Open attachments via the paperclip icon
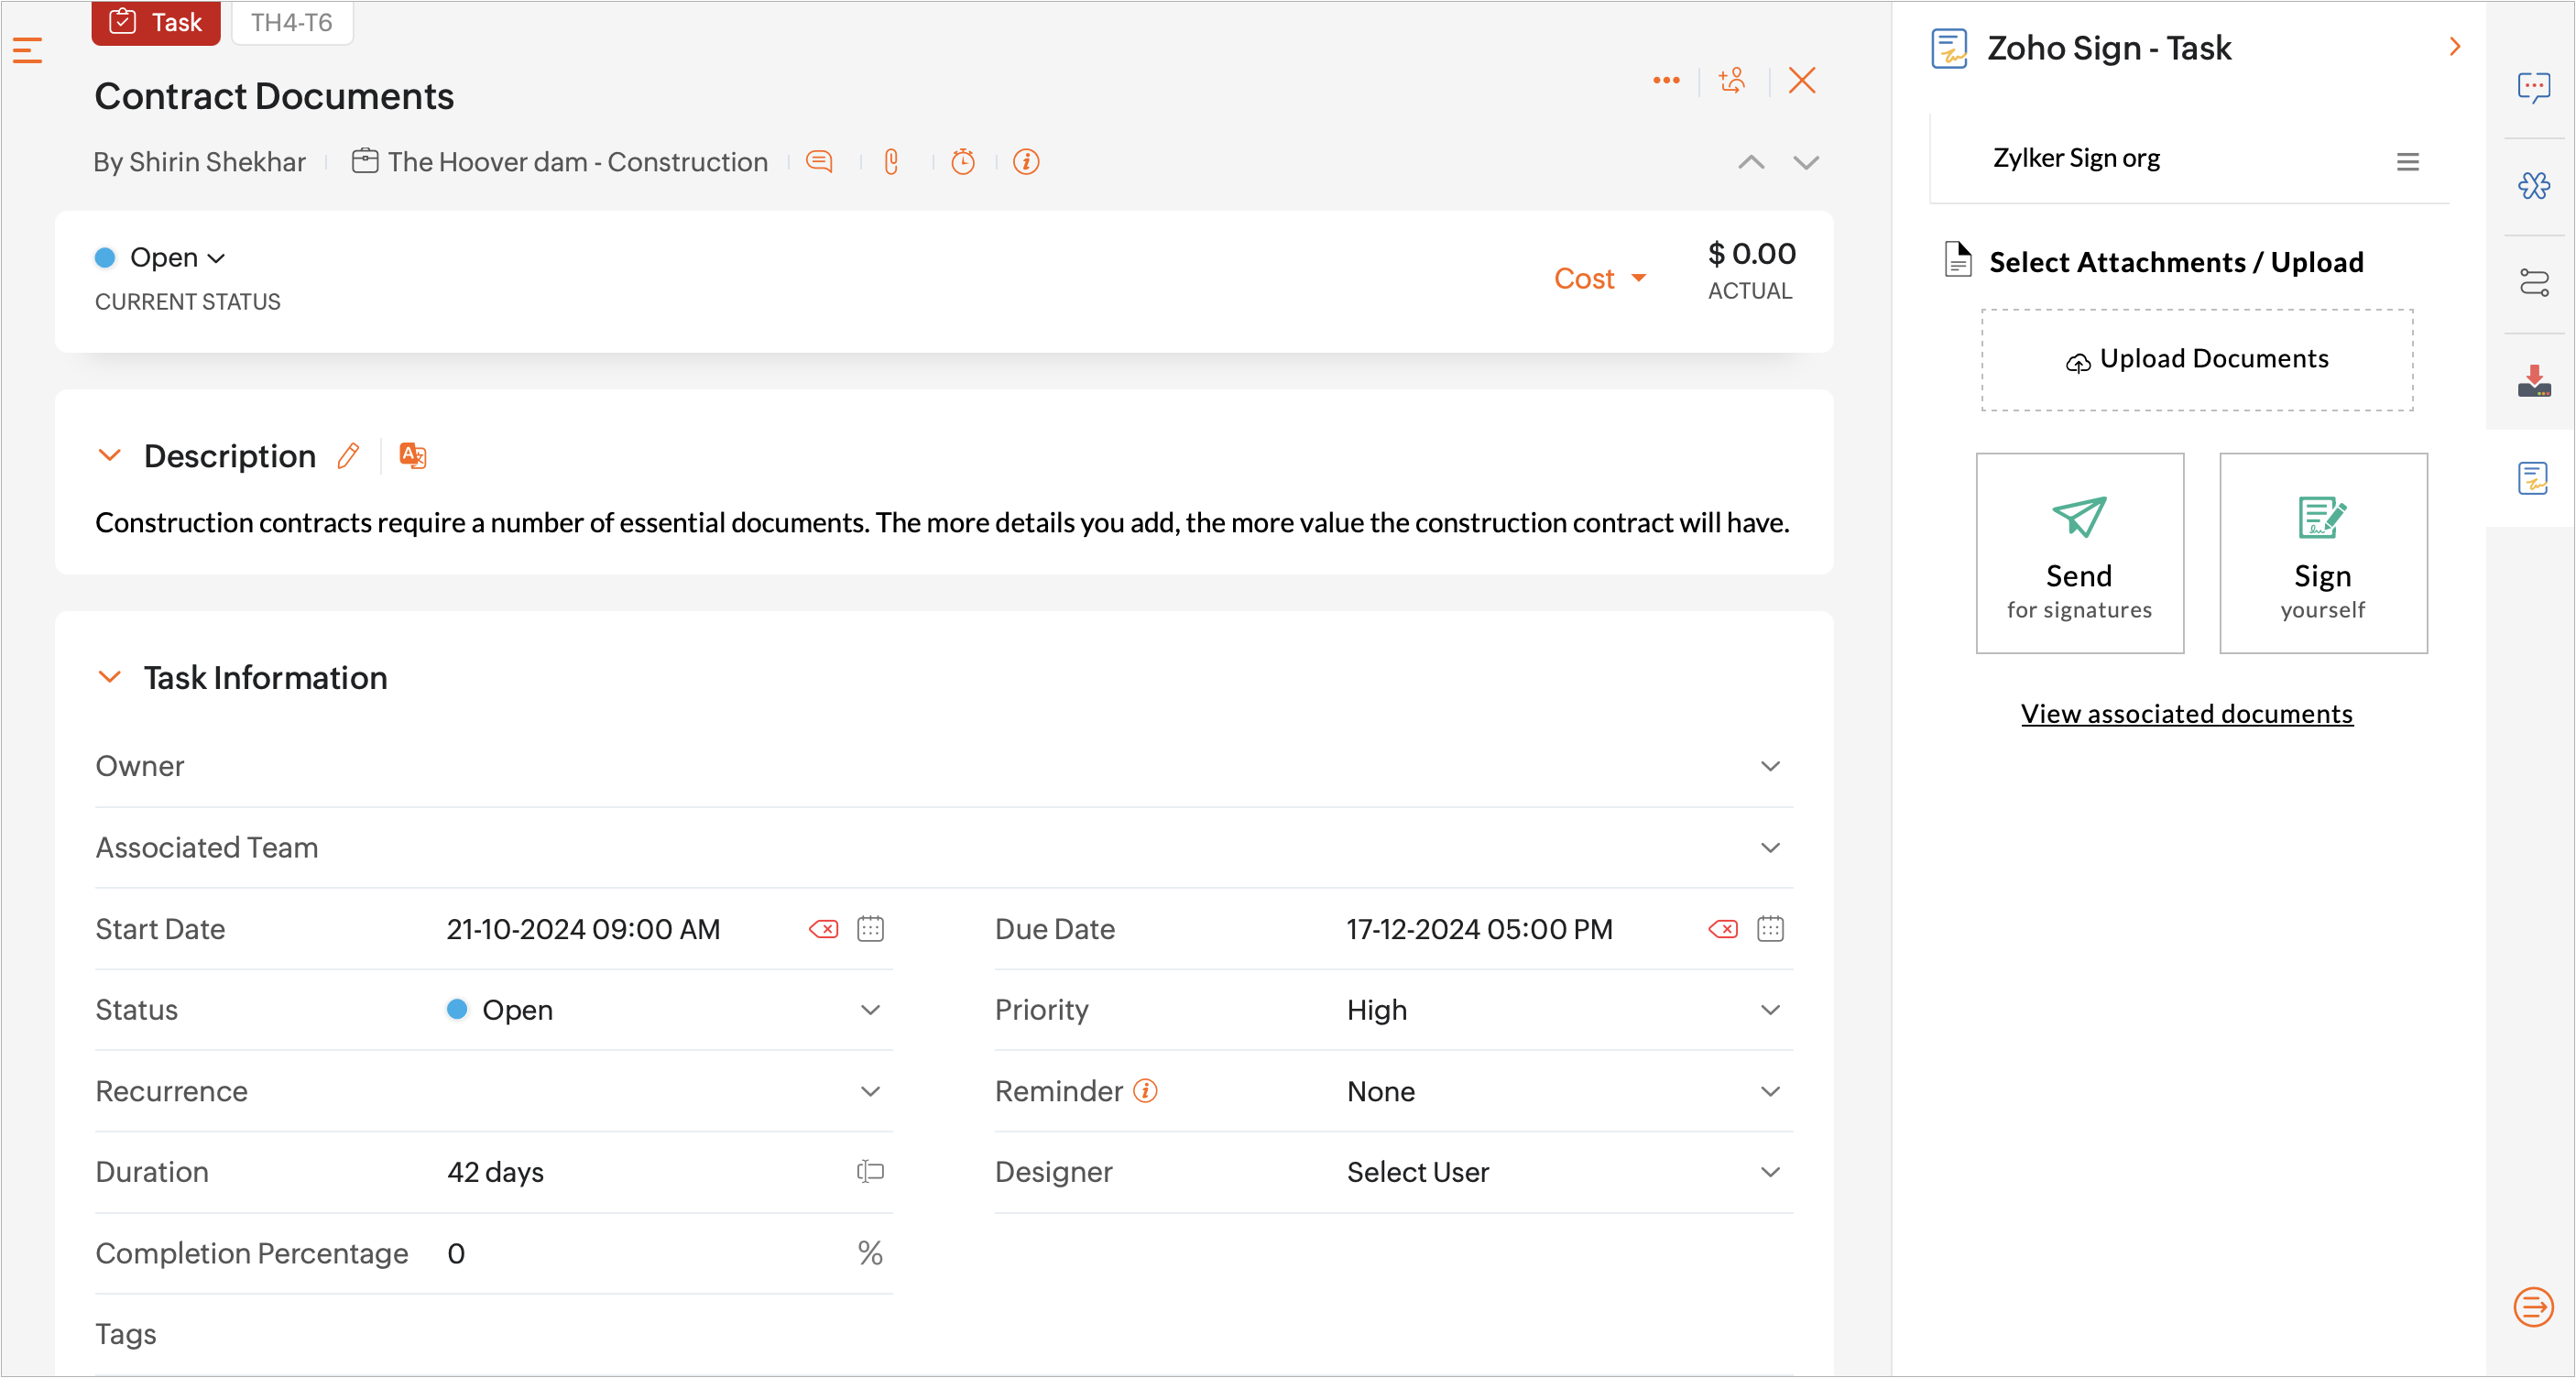Screen dimensions: 2576x1378 tap(891, 161)
